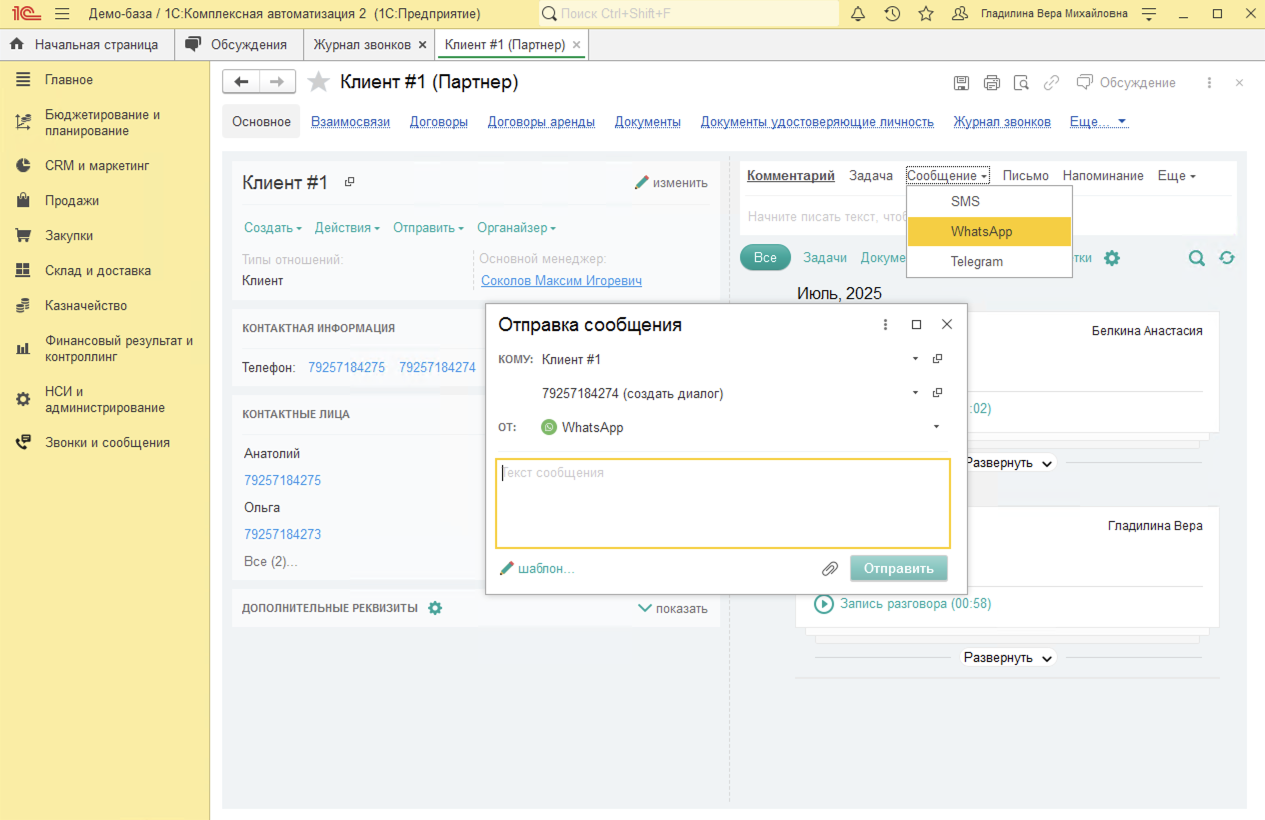The width and height of the screenshot is (1265, 820).
Task: Open the history clock icon
Action: (892, 14)
